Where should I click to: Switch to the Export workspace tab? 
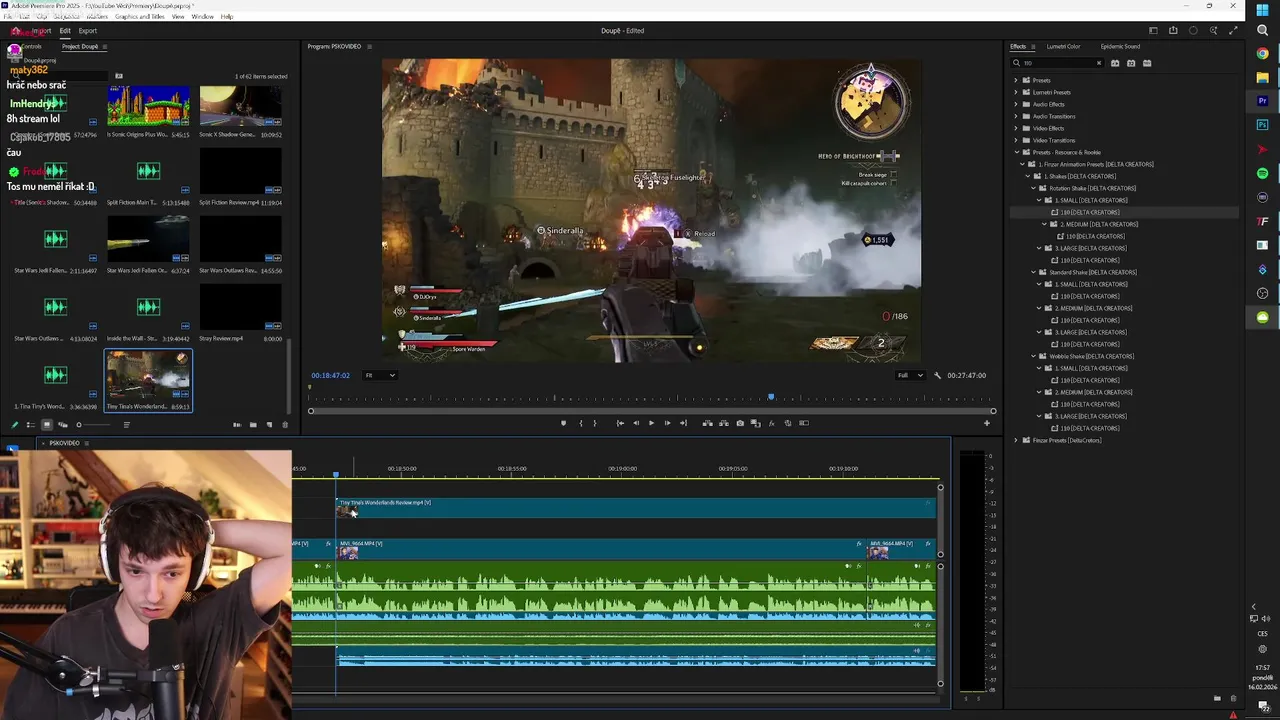[x=88, y=31]
